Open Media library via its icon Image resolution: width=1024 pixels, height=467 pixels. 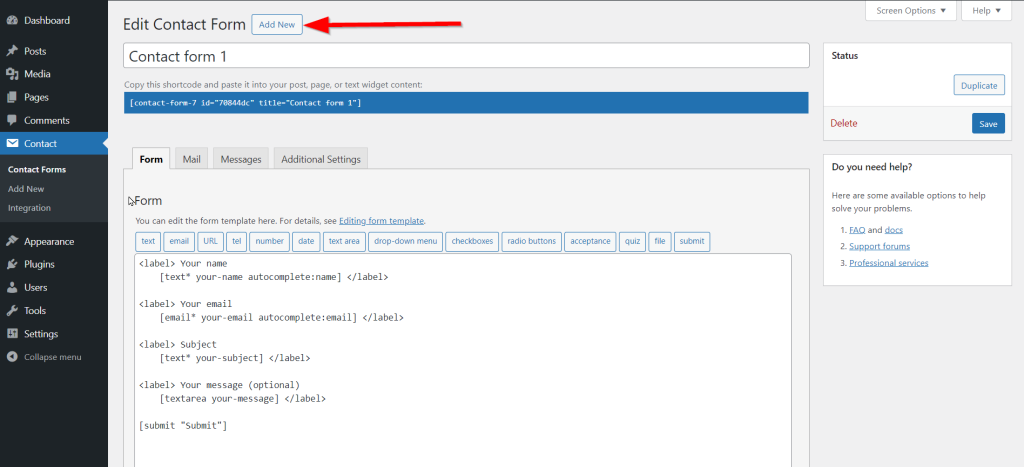(12, 74)
